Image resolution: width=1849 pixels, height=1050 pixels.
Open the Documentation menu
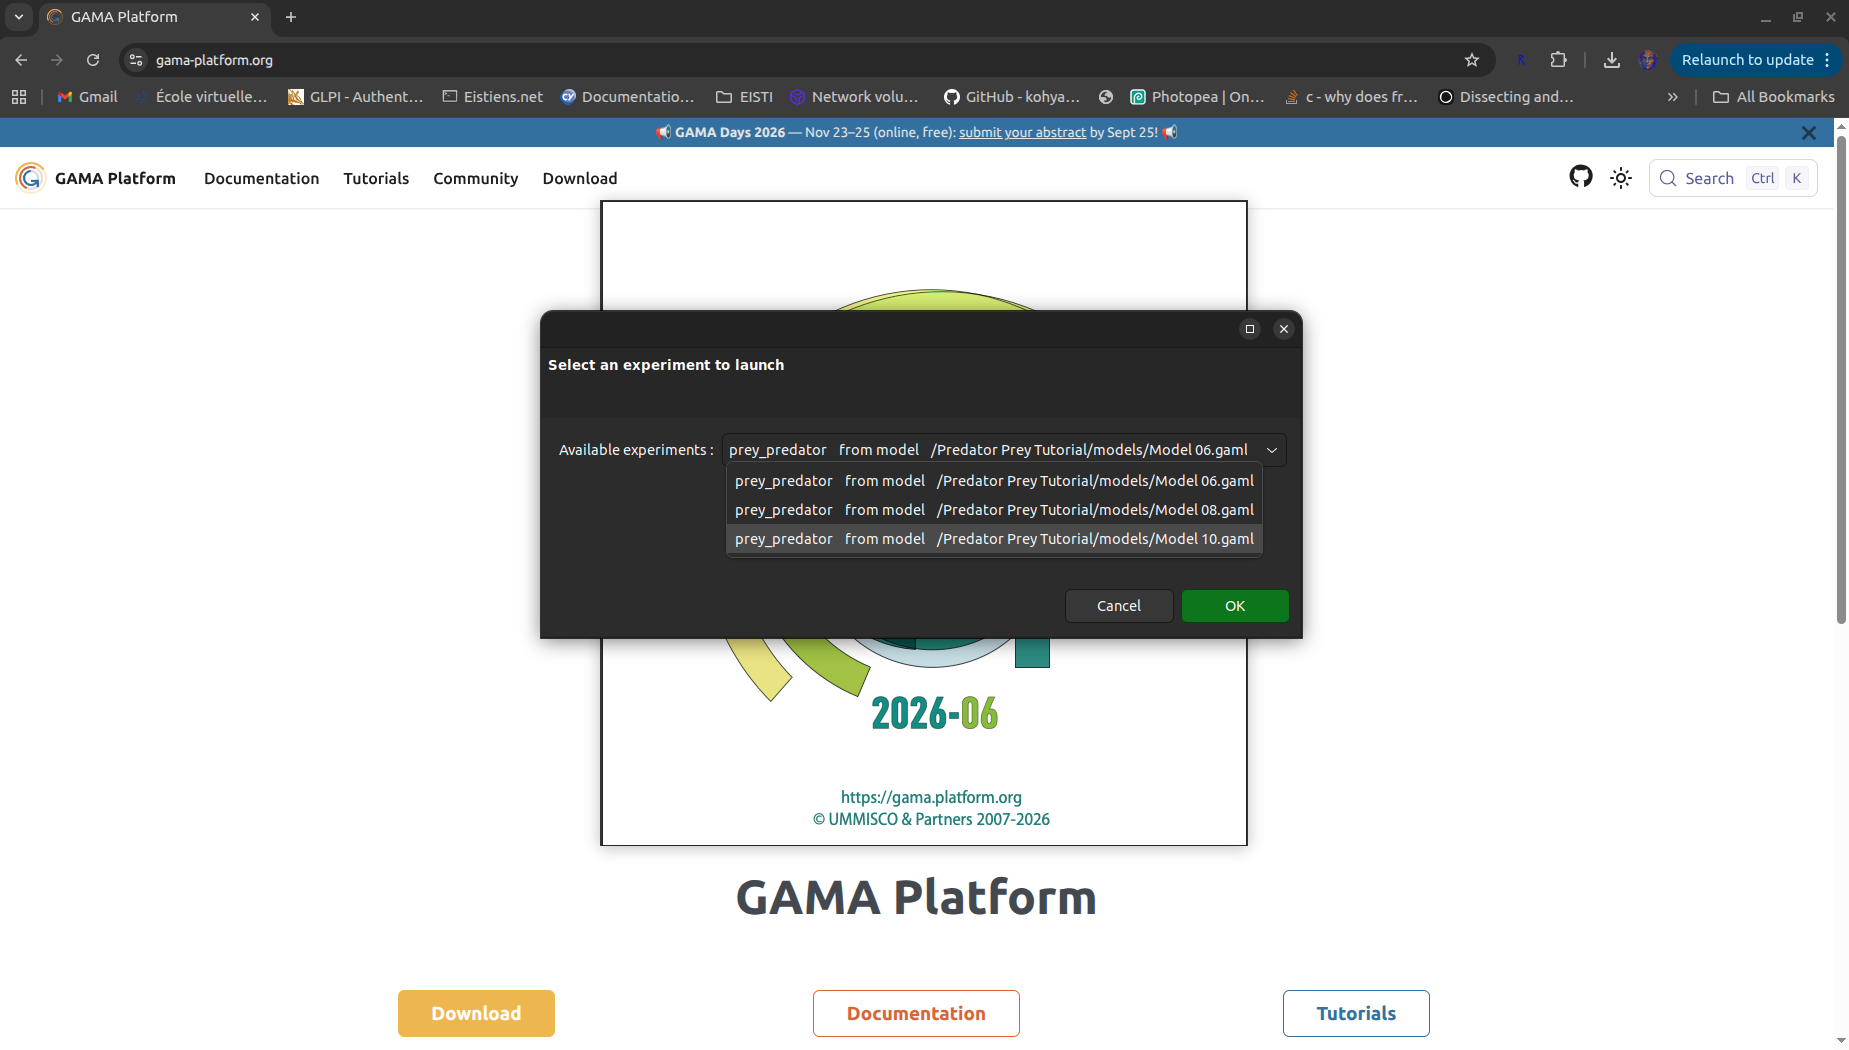click(x=261, y=178)
